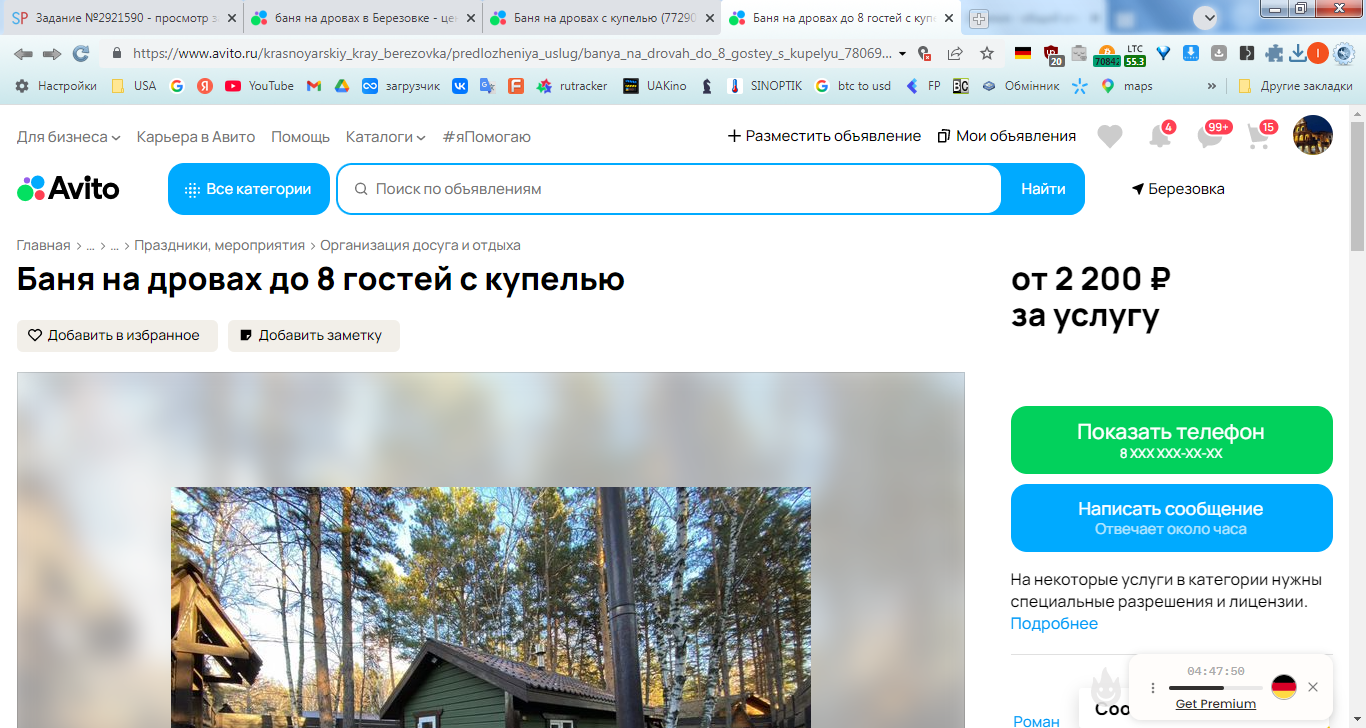Open VPN widget three-dot menu
The width and height of the screenshot is (1366, 728).
pos(1152,688)
